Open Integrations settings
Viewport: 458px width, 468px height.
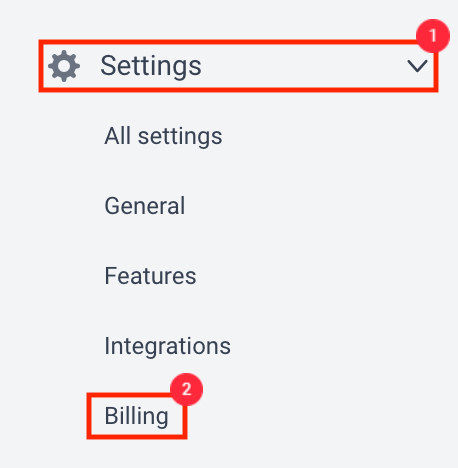pos(167,346)
